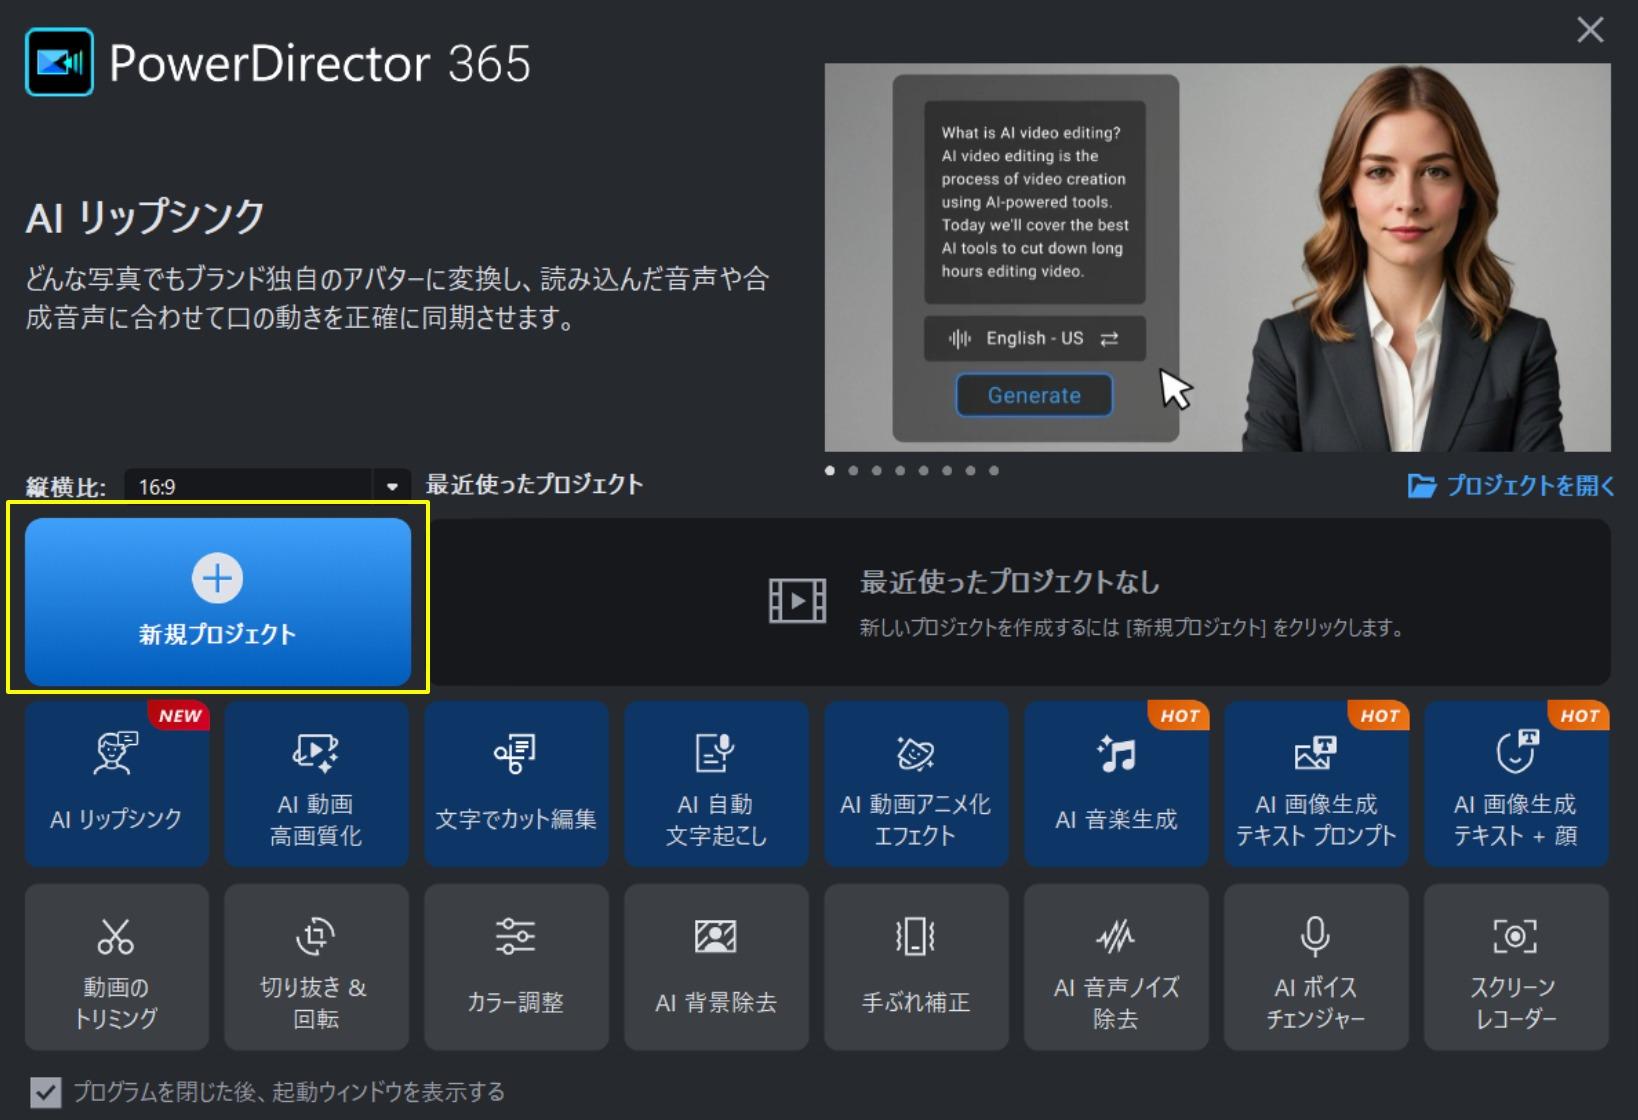The image size is (1638, 1120).
Task: Start AI 自動文字起こし tool
Action: [716, 783]
